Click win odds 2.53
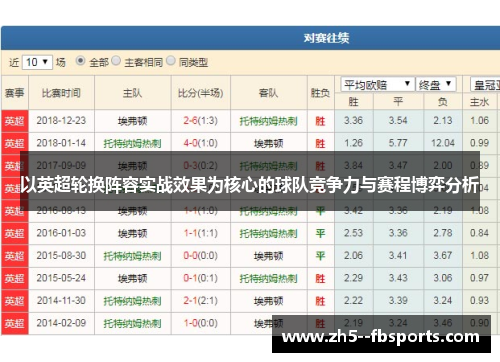The width and height of the screenshot is (500, 362). coord(353,233)
